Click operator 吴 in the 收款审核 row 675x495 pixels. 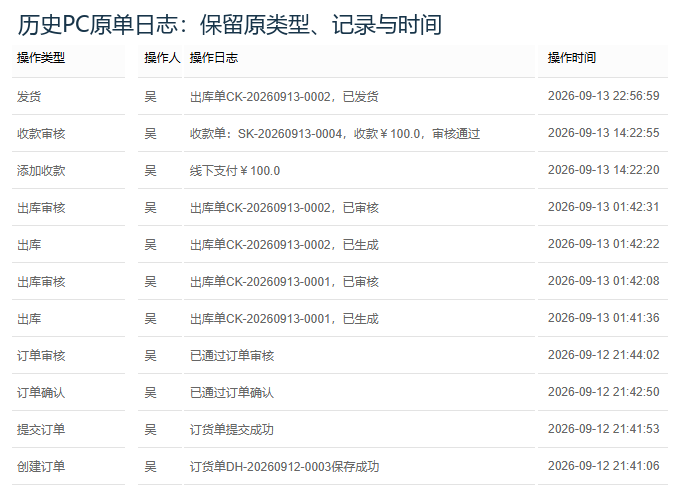[150, 133]
